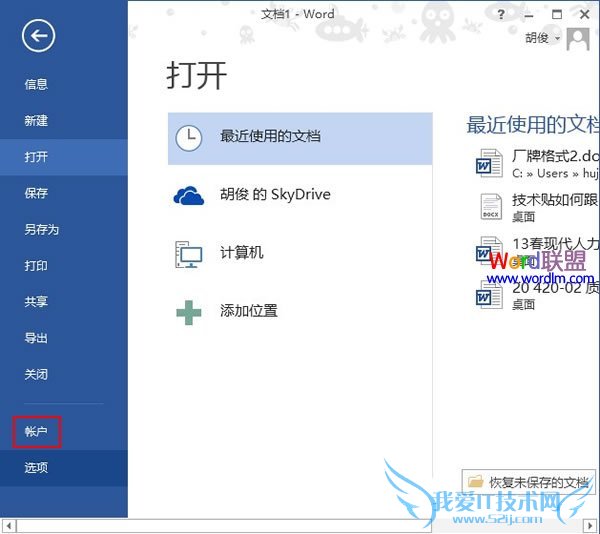Open recent file 厂牌格式2.doc
Image resolution: width=600 pixels, height=534 pixels.
click(536, 164)
